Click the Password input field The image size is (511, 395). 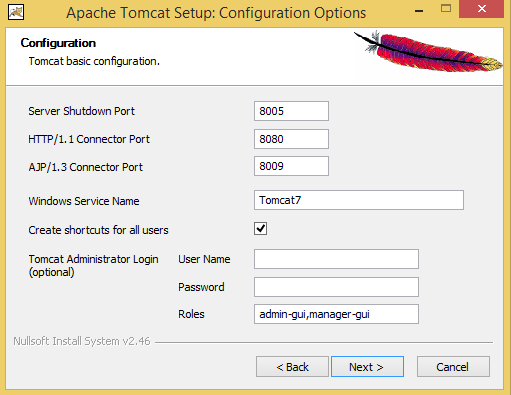[x=336, y=287]
